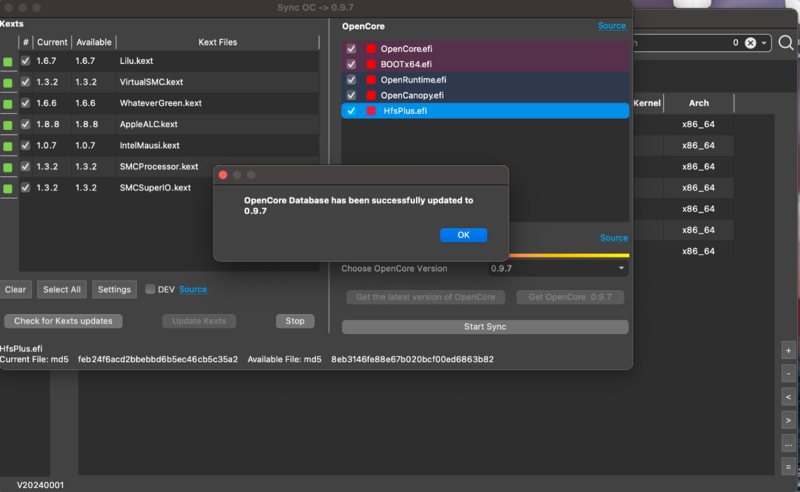Open the Source link beside the dialog
800x492 pixels.
tap(614, 238)
